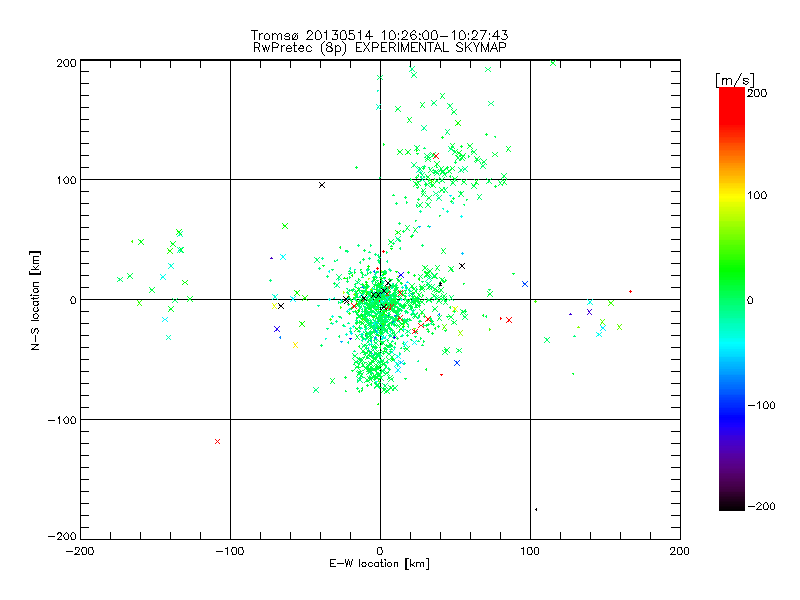Click the "N-S location [km]" vertical axis label

pyautogui.click(x=35, y=300)
